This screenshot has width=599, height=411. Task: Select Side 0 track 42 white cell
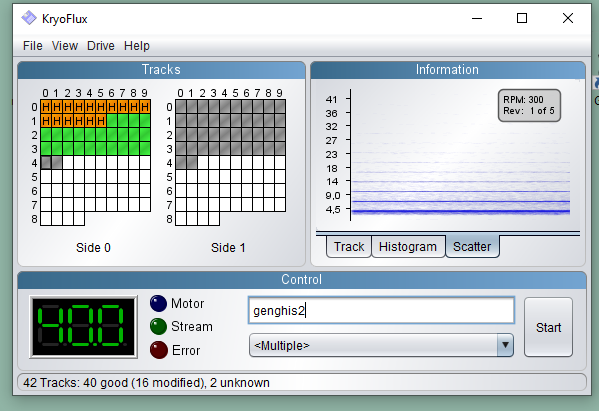[68, 163]
